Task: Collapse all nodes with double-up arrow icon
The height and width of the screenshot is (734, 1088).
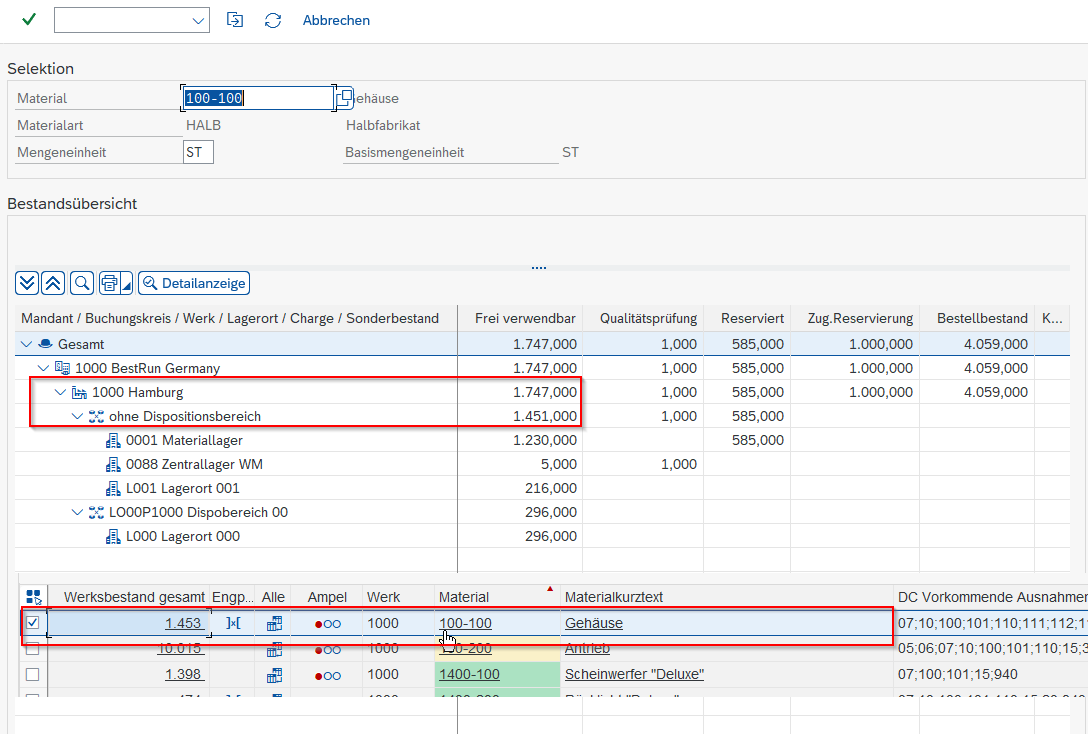Action: pyautogui.click(x=53, y=283)
